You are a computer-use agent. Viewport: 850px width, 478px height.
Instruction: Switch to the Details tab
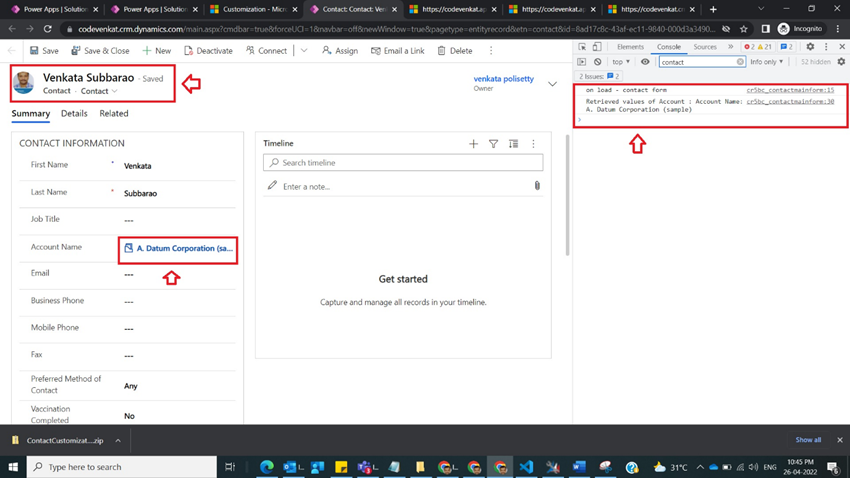(x=74, y=113)
